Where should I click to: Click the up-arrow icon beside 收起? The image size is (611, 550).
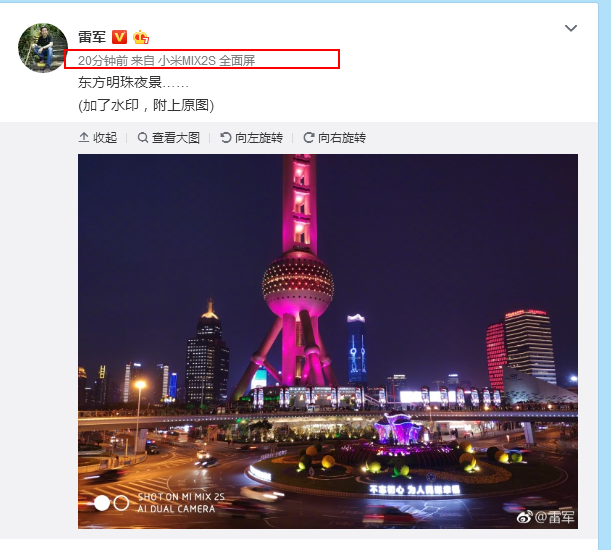84,137
